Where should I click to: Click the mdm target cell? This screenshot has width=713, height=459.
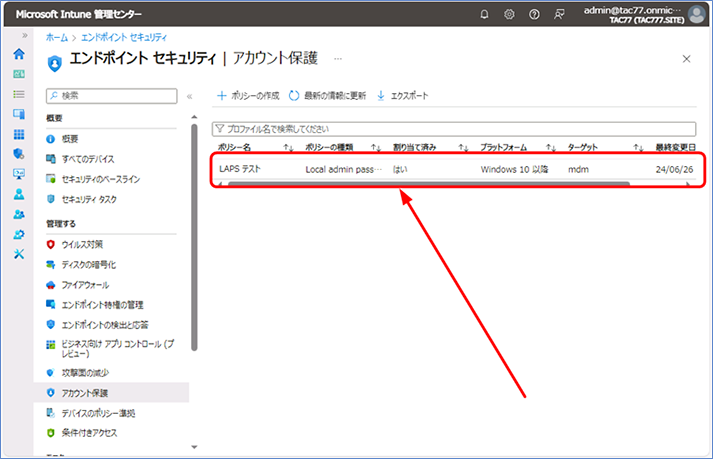point(578,169)
